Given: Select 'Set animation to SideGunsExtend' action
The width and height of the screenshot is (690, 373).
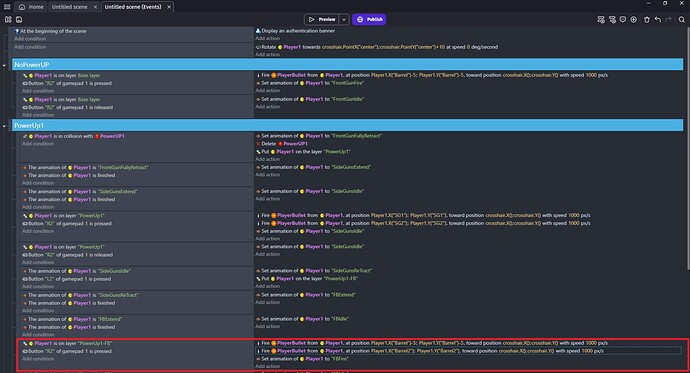Looking at the screenshot, I should 313,167.
